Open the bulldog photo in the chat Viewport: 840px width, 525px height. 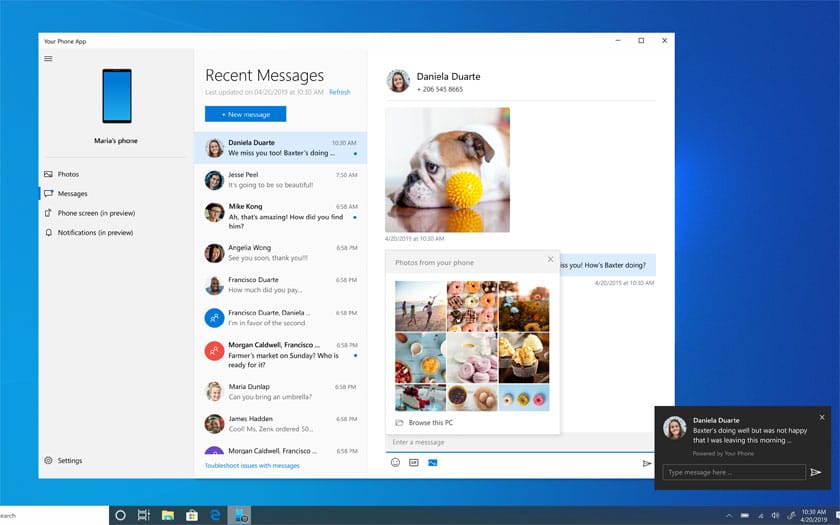(x=447, y=170)
